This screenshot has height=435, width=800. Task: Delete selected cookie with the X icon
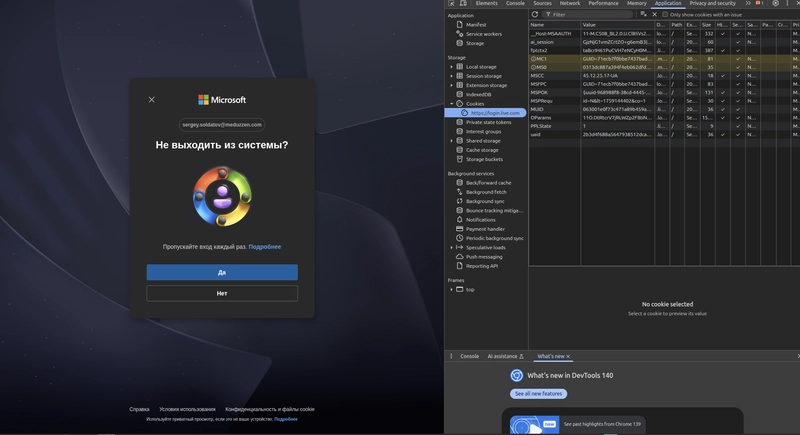(x=655, y=15)
